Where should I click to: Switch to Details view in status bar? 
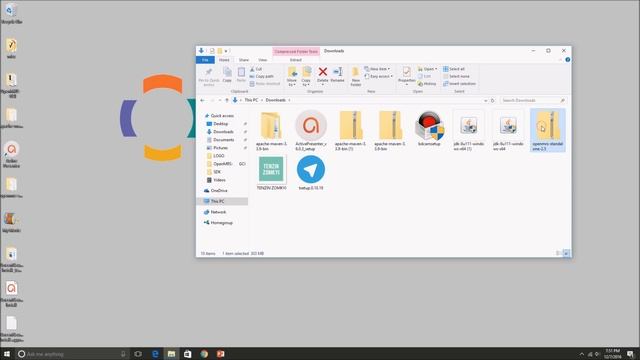point(558,253)
